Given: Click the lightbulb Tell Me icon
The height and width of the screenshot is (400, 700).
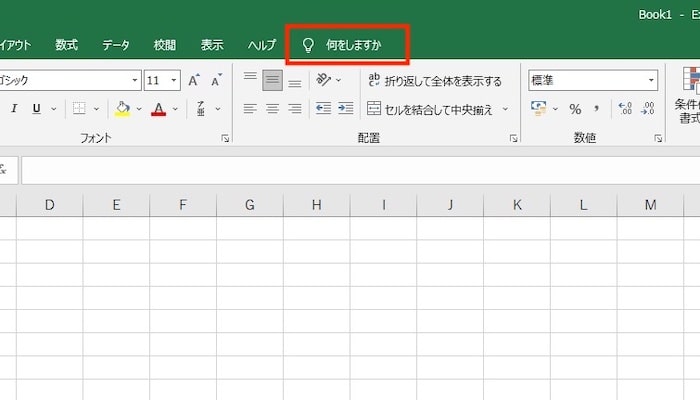Looking at the screenshot, I should tap(308, 45).
